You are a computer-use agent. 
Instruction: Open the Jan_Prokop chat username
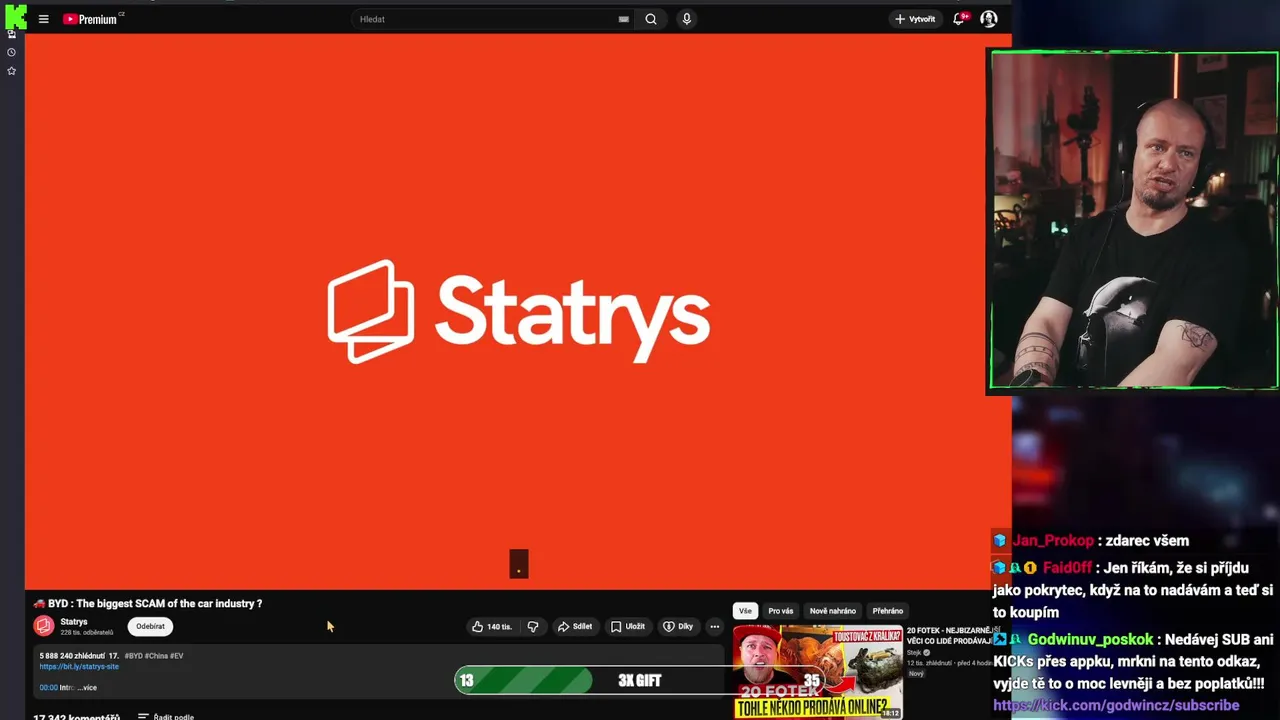(1053, 541)
